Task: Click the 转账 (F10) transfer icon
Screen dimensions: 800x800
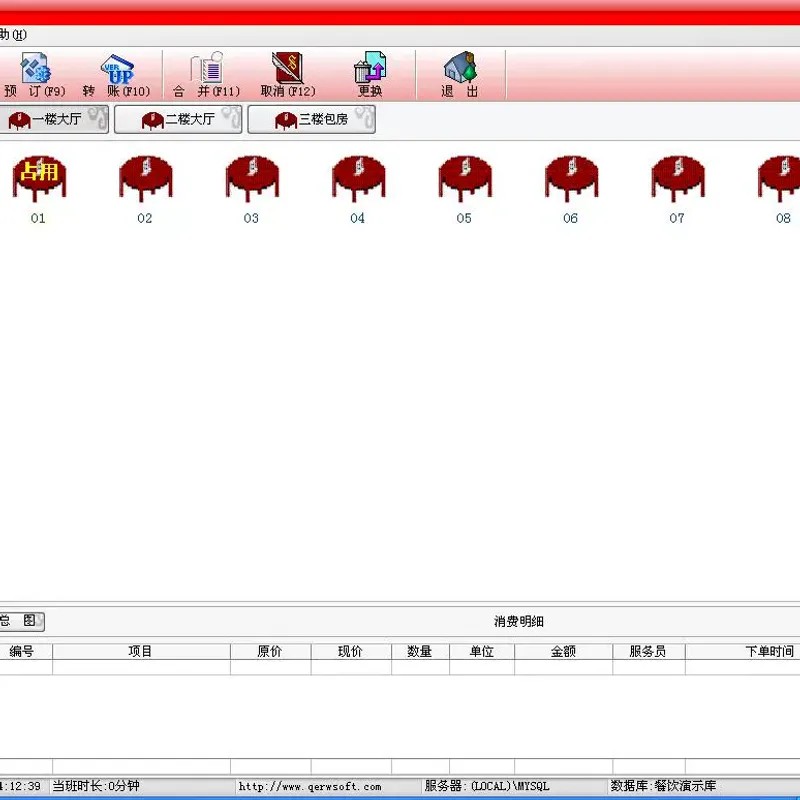Action: [x=117, y=74]
